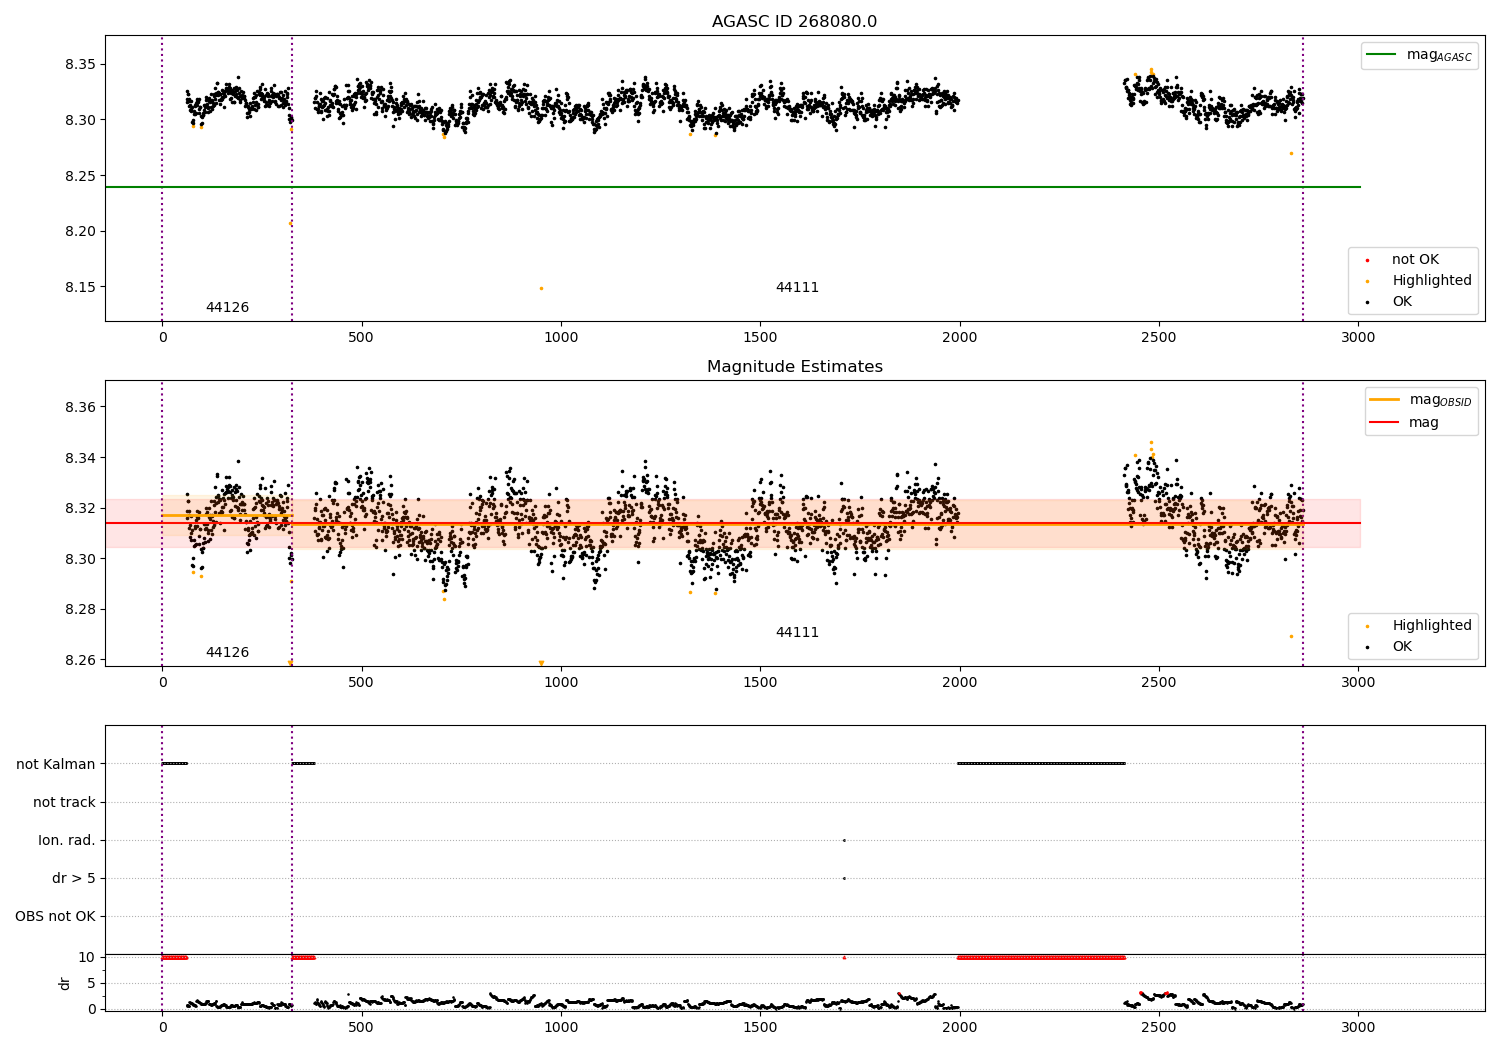
Task: Click obsid label 44126 in AGASC plot
Action: [227, 308]
